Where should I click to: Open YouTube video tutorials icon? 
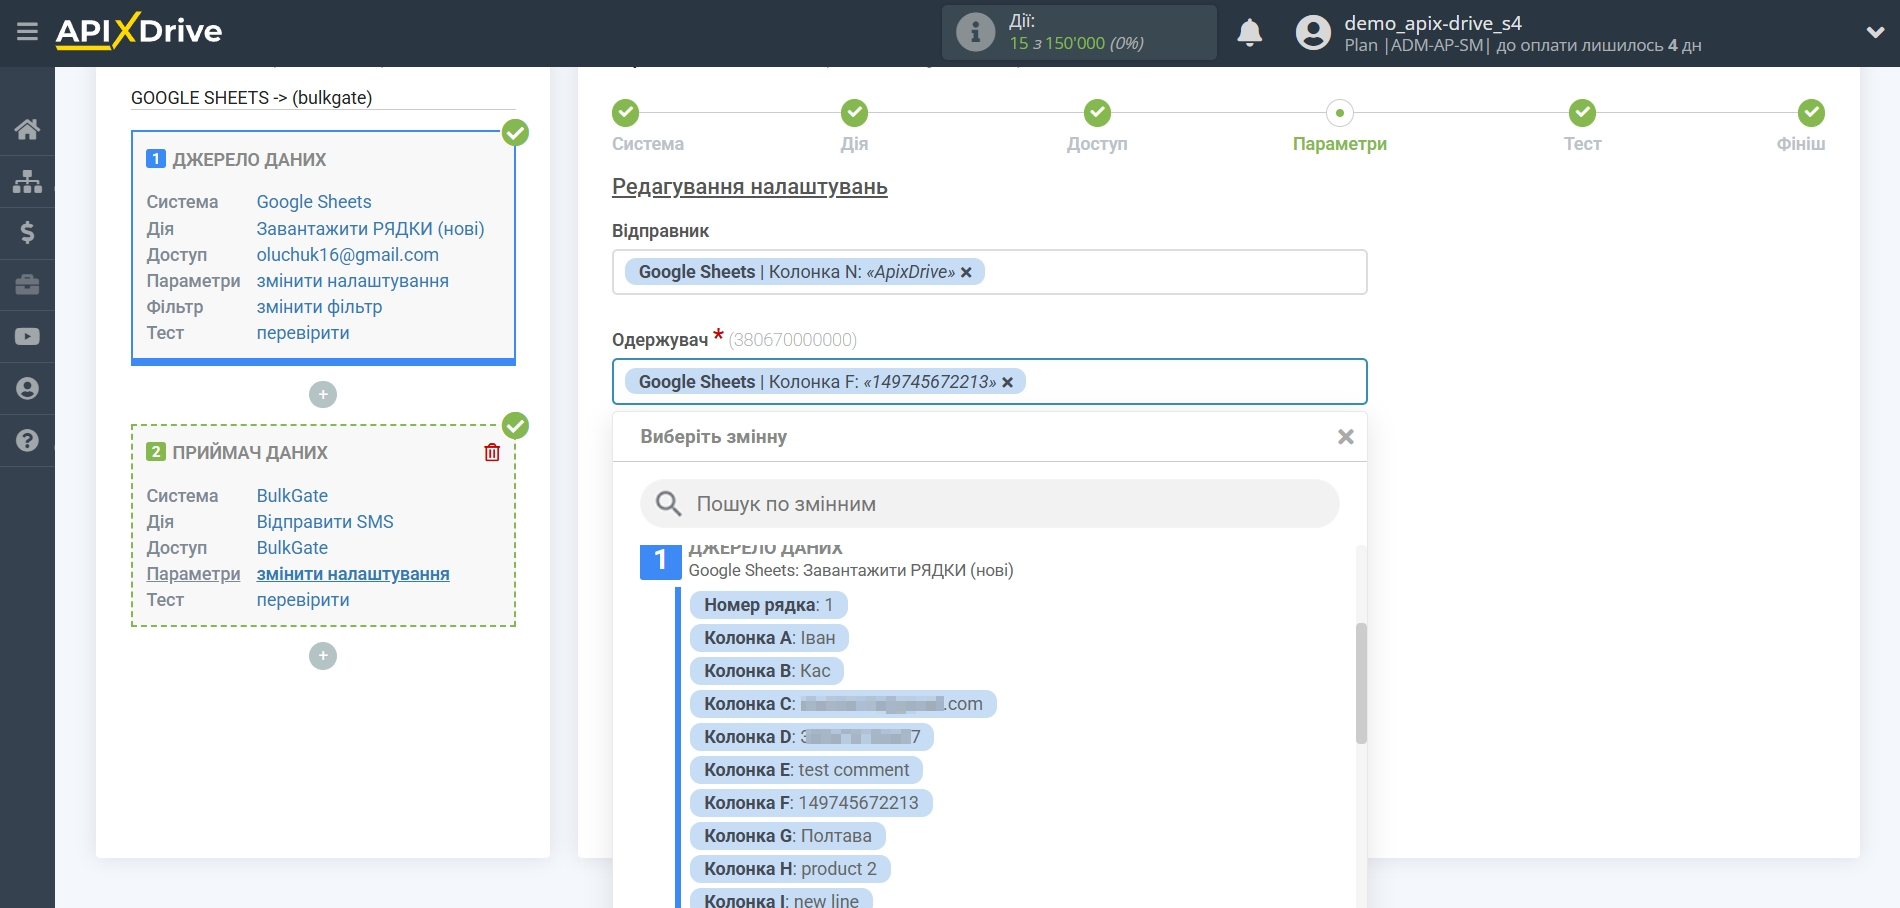pos(27,337)
